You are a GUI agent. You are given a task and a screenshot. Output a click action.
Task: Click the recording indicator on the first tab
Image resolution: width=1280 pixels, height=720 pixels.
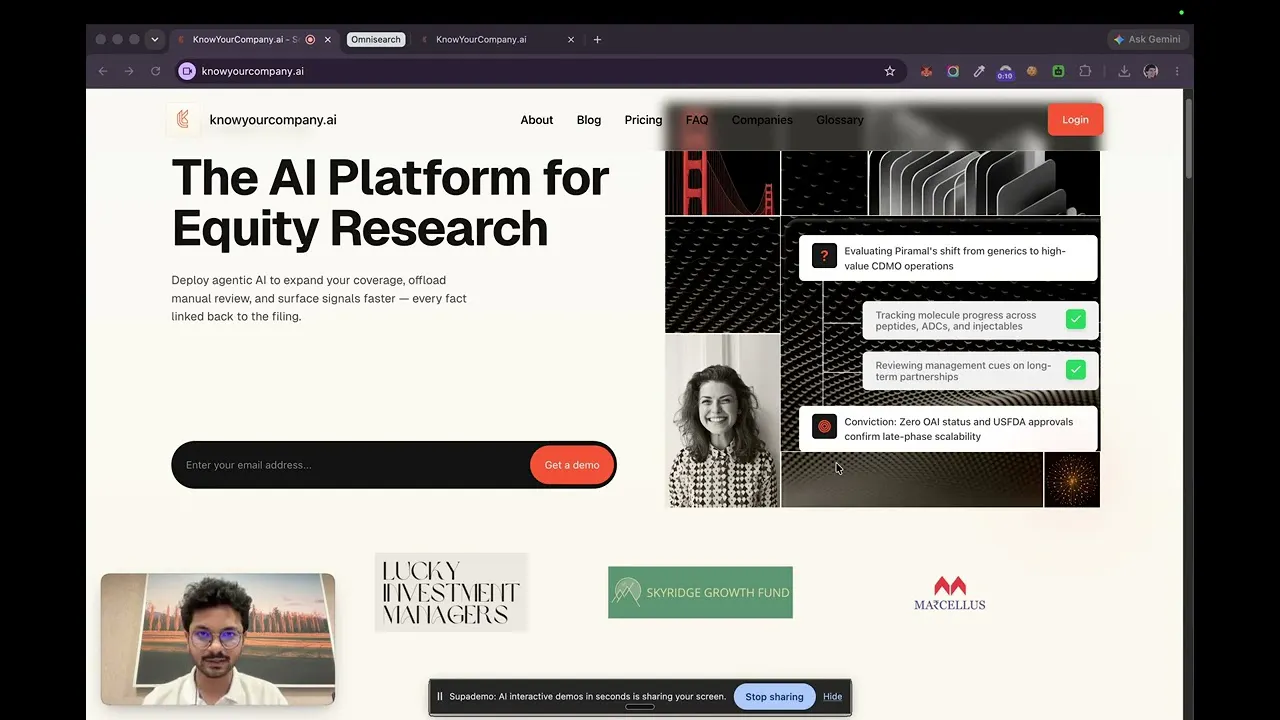coord(310,39)
